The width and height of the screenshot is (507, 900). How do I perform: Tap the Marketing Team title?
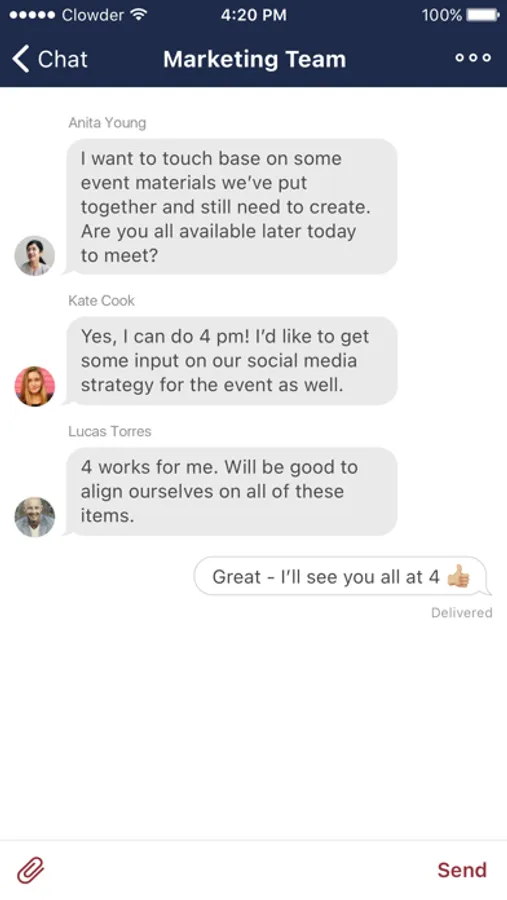point(254,59)
